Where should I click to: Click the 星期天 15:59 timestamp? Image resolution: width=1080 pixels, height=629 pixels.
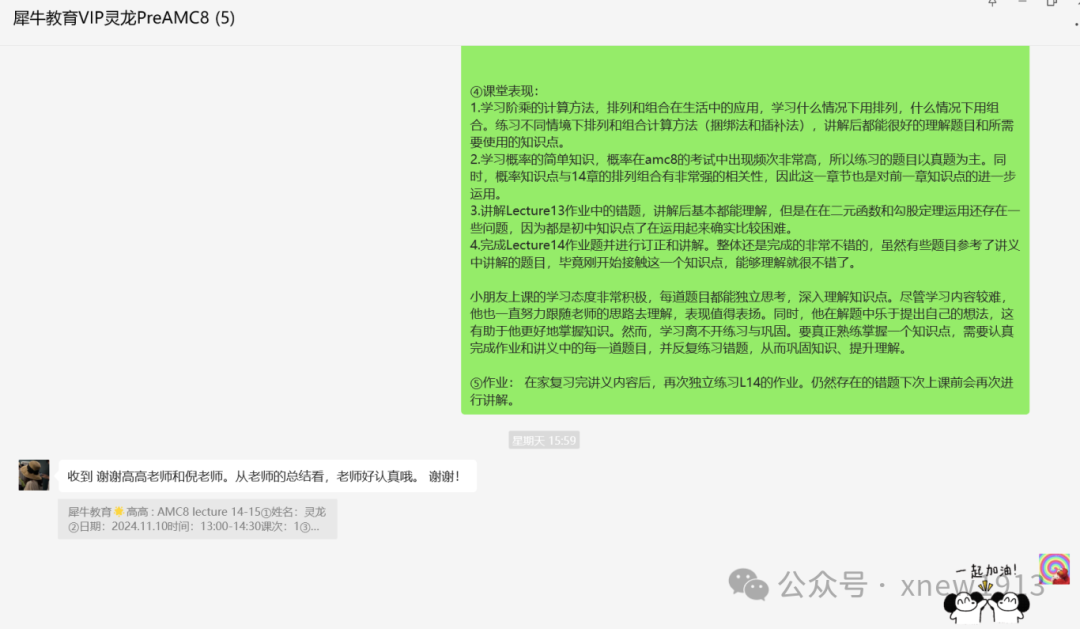[x=544, y=440]
